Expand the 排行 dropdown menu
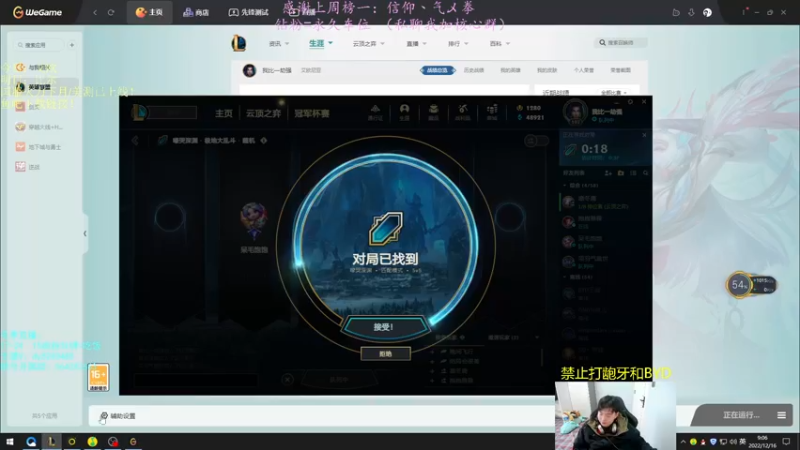The height and width of the screenshot is (450, 800). [x=458, y=44]
